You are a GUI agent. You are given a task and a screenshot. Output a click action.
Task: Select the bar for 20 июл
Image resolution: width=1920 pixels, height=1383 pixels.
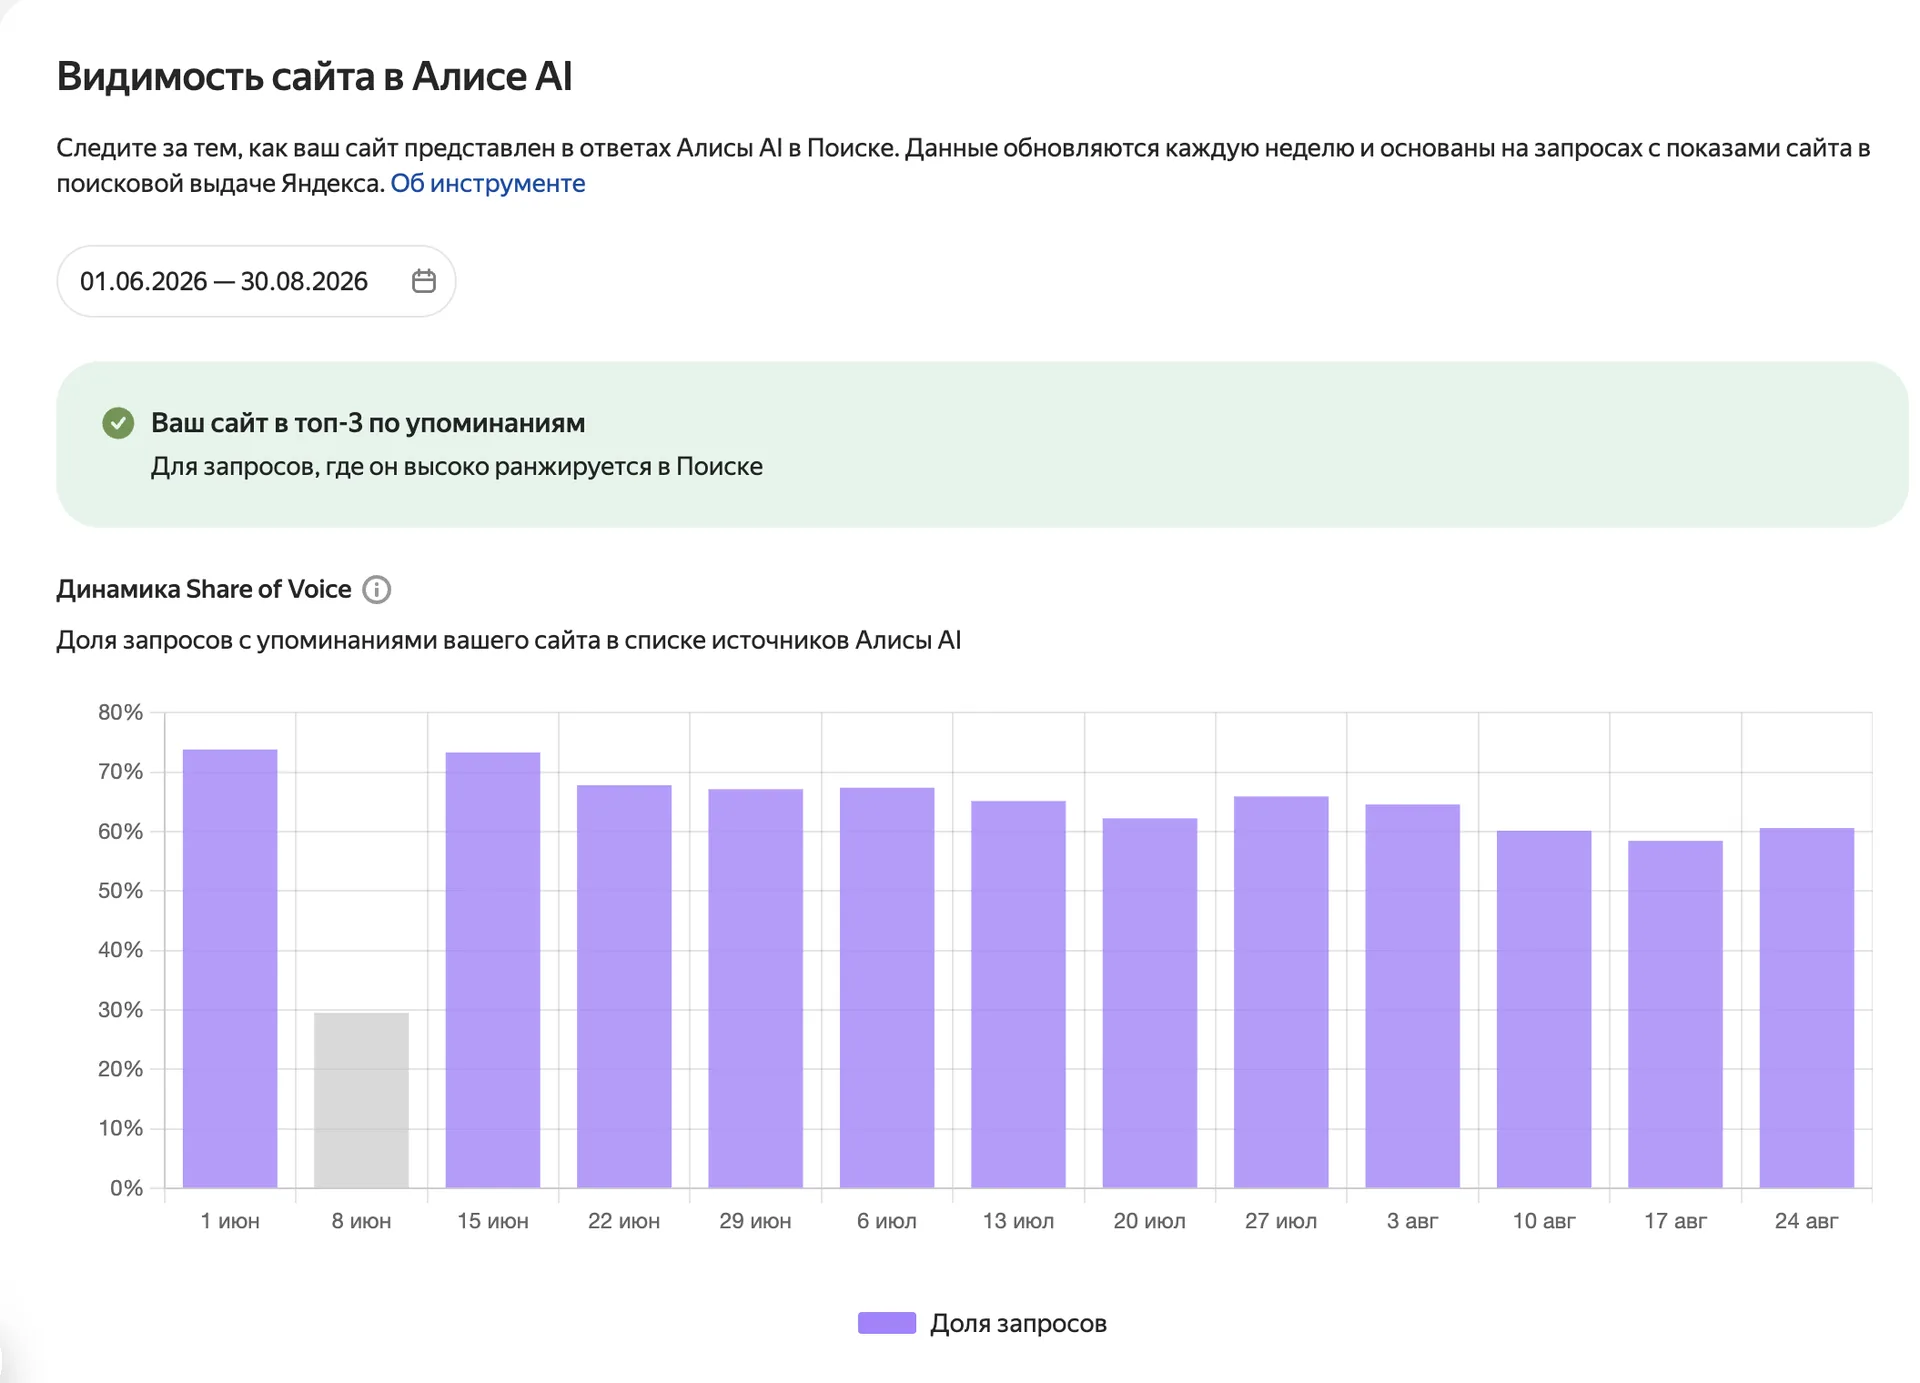point(1150,1003)
